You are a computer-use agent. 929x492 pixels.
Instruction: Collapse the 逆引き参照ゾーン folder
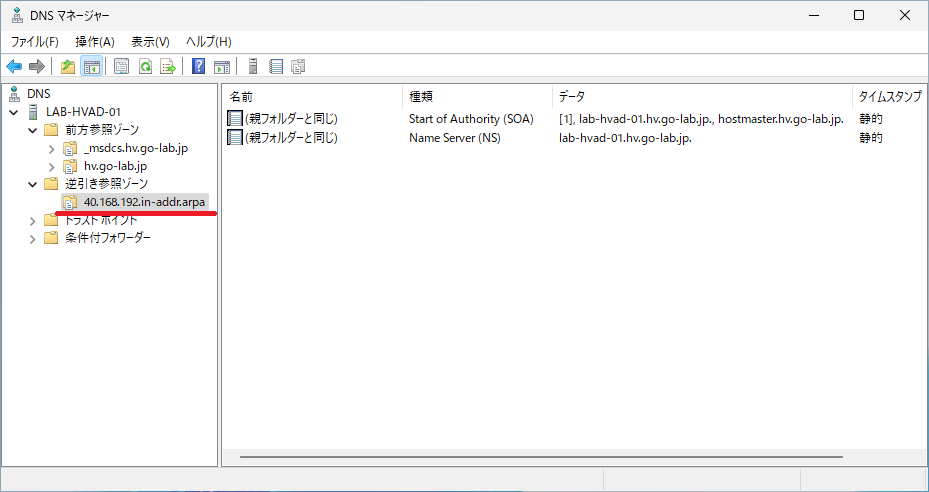pos(33,184)
